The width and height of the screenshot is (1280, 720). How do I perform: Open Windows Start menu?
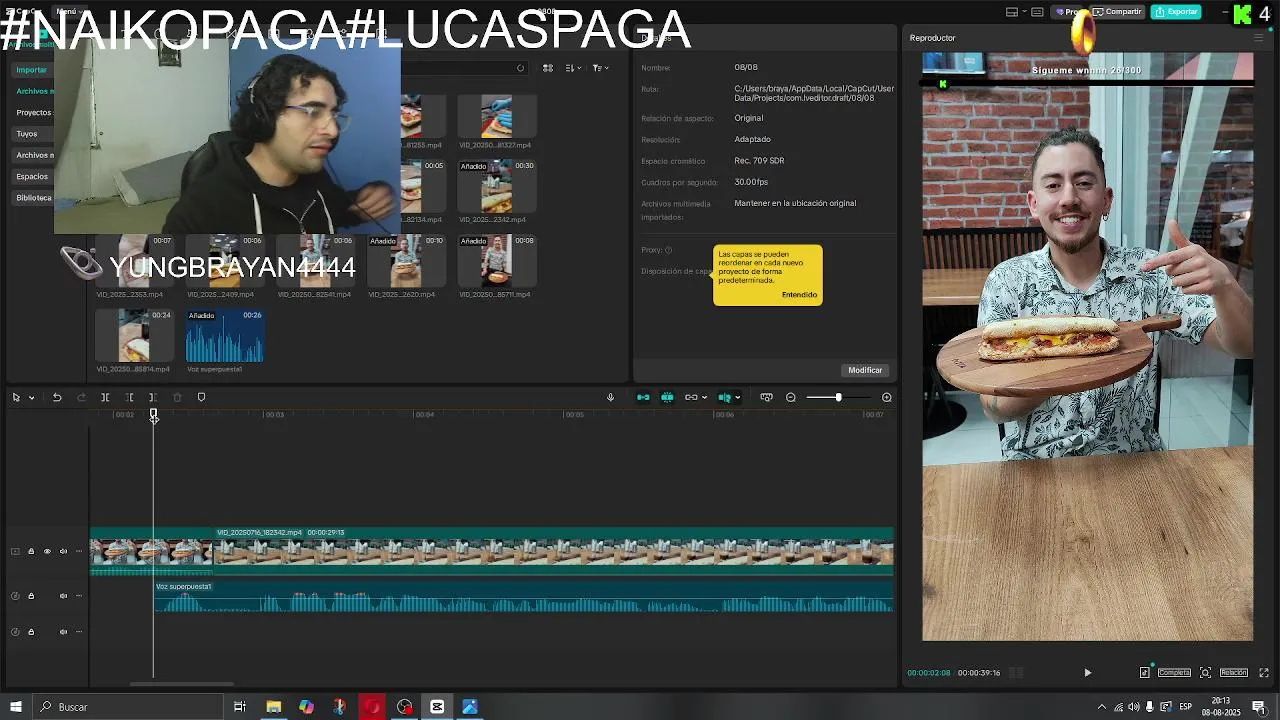point(15,707)
